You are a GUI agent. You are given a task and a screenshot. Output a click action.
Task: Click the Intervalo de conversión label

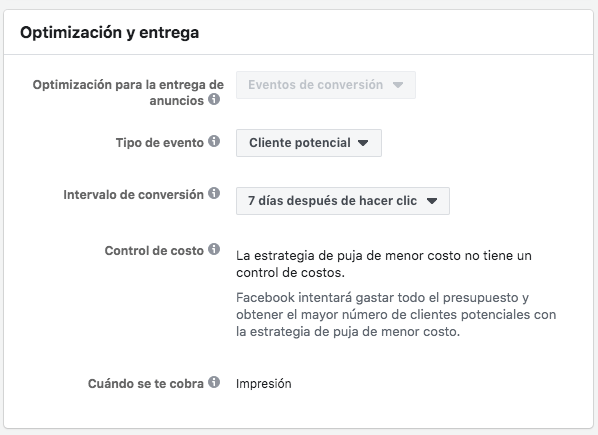(x=133, y=194)
